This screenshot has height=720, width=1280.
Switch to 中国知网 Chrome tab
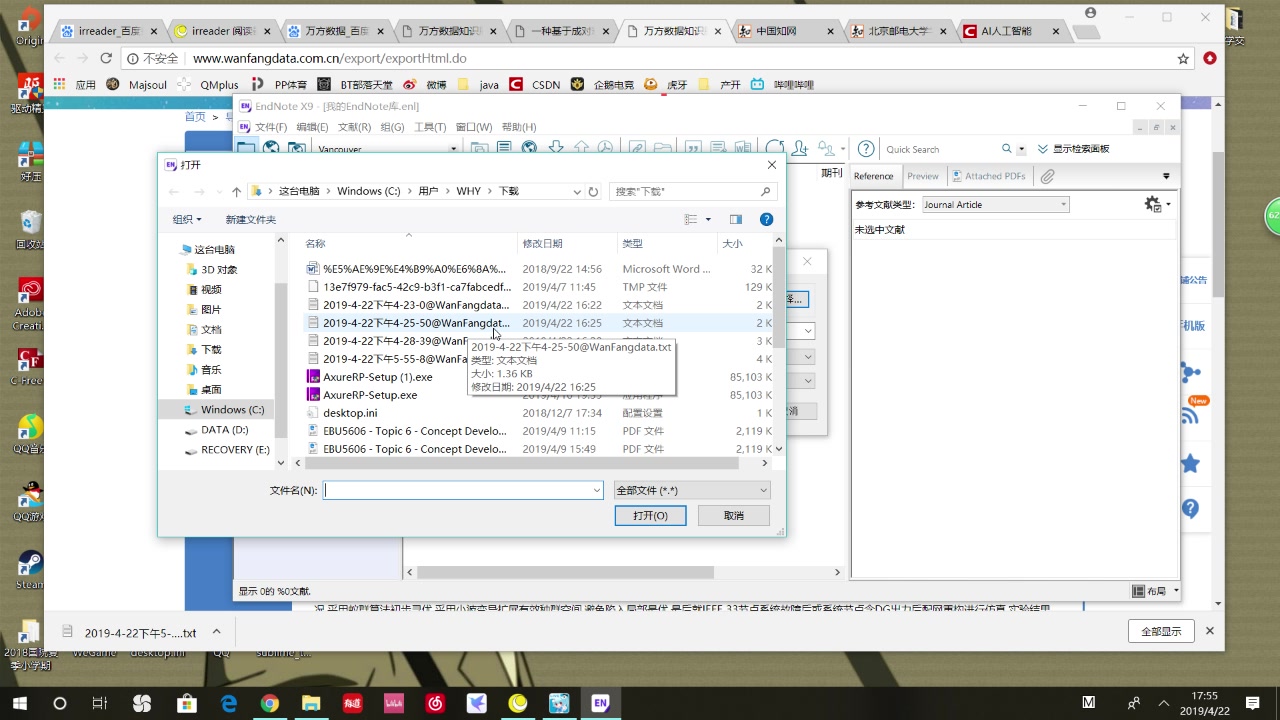tap(784, 31)
